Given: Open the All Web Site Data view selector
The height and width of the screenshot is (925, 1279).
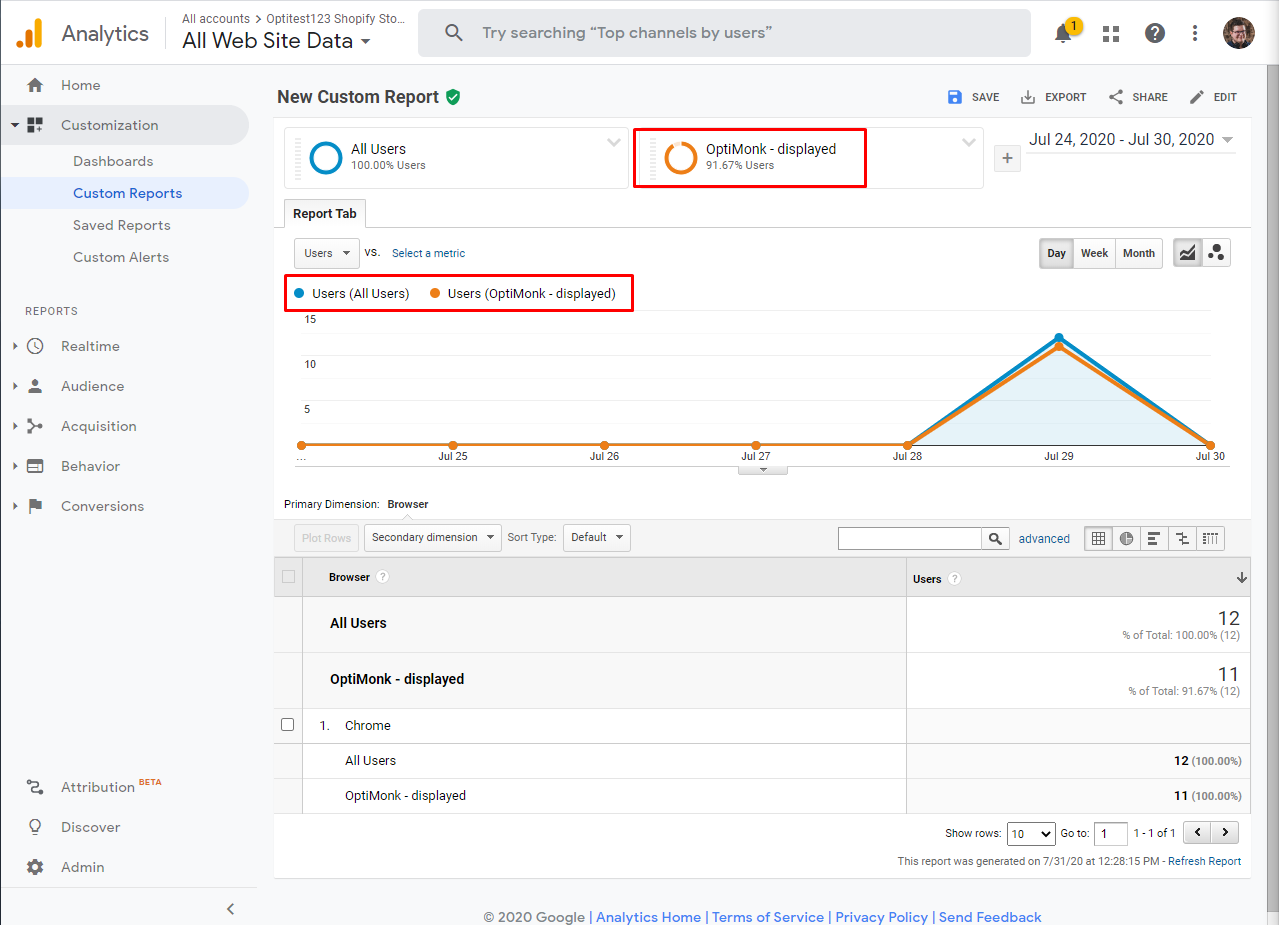Looking at the screenshot, I should (277, 41).
